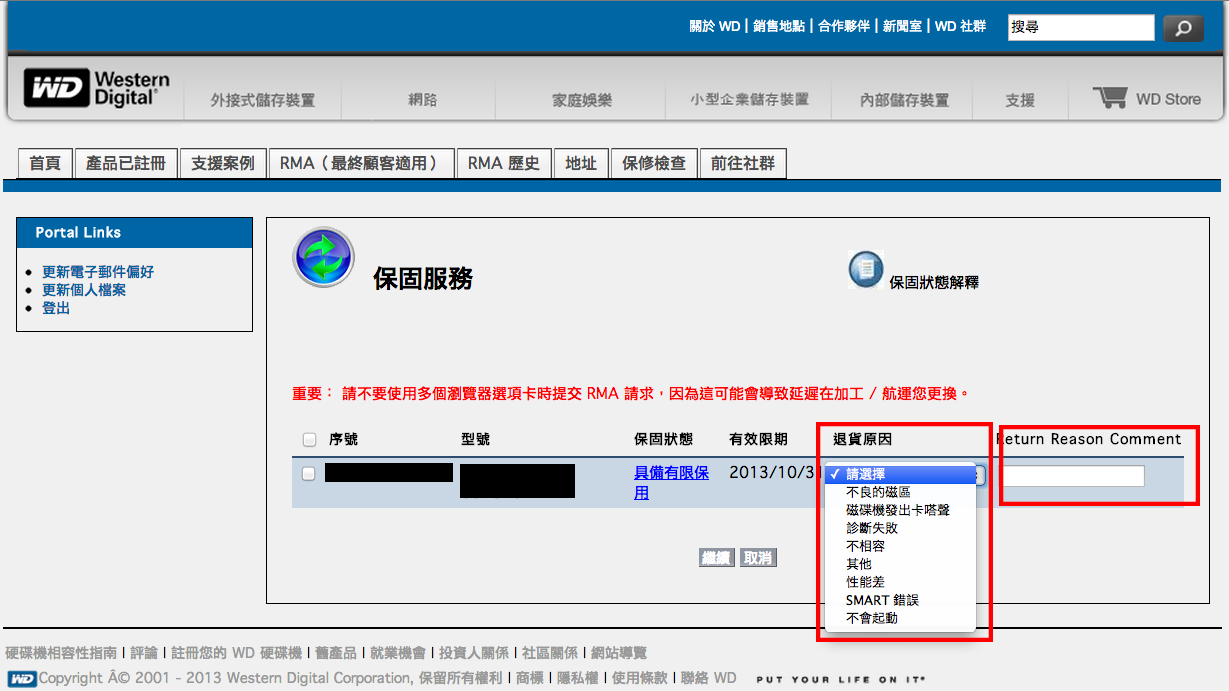Check the product row checkbox
Image resolution: width=1229 pixels, height=691 pixels.
click(309, 474)
